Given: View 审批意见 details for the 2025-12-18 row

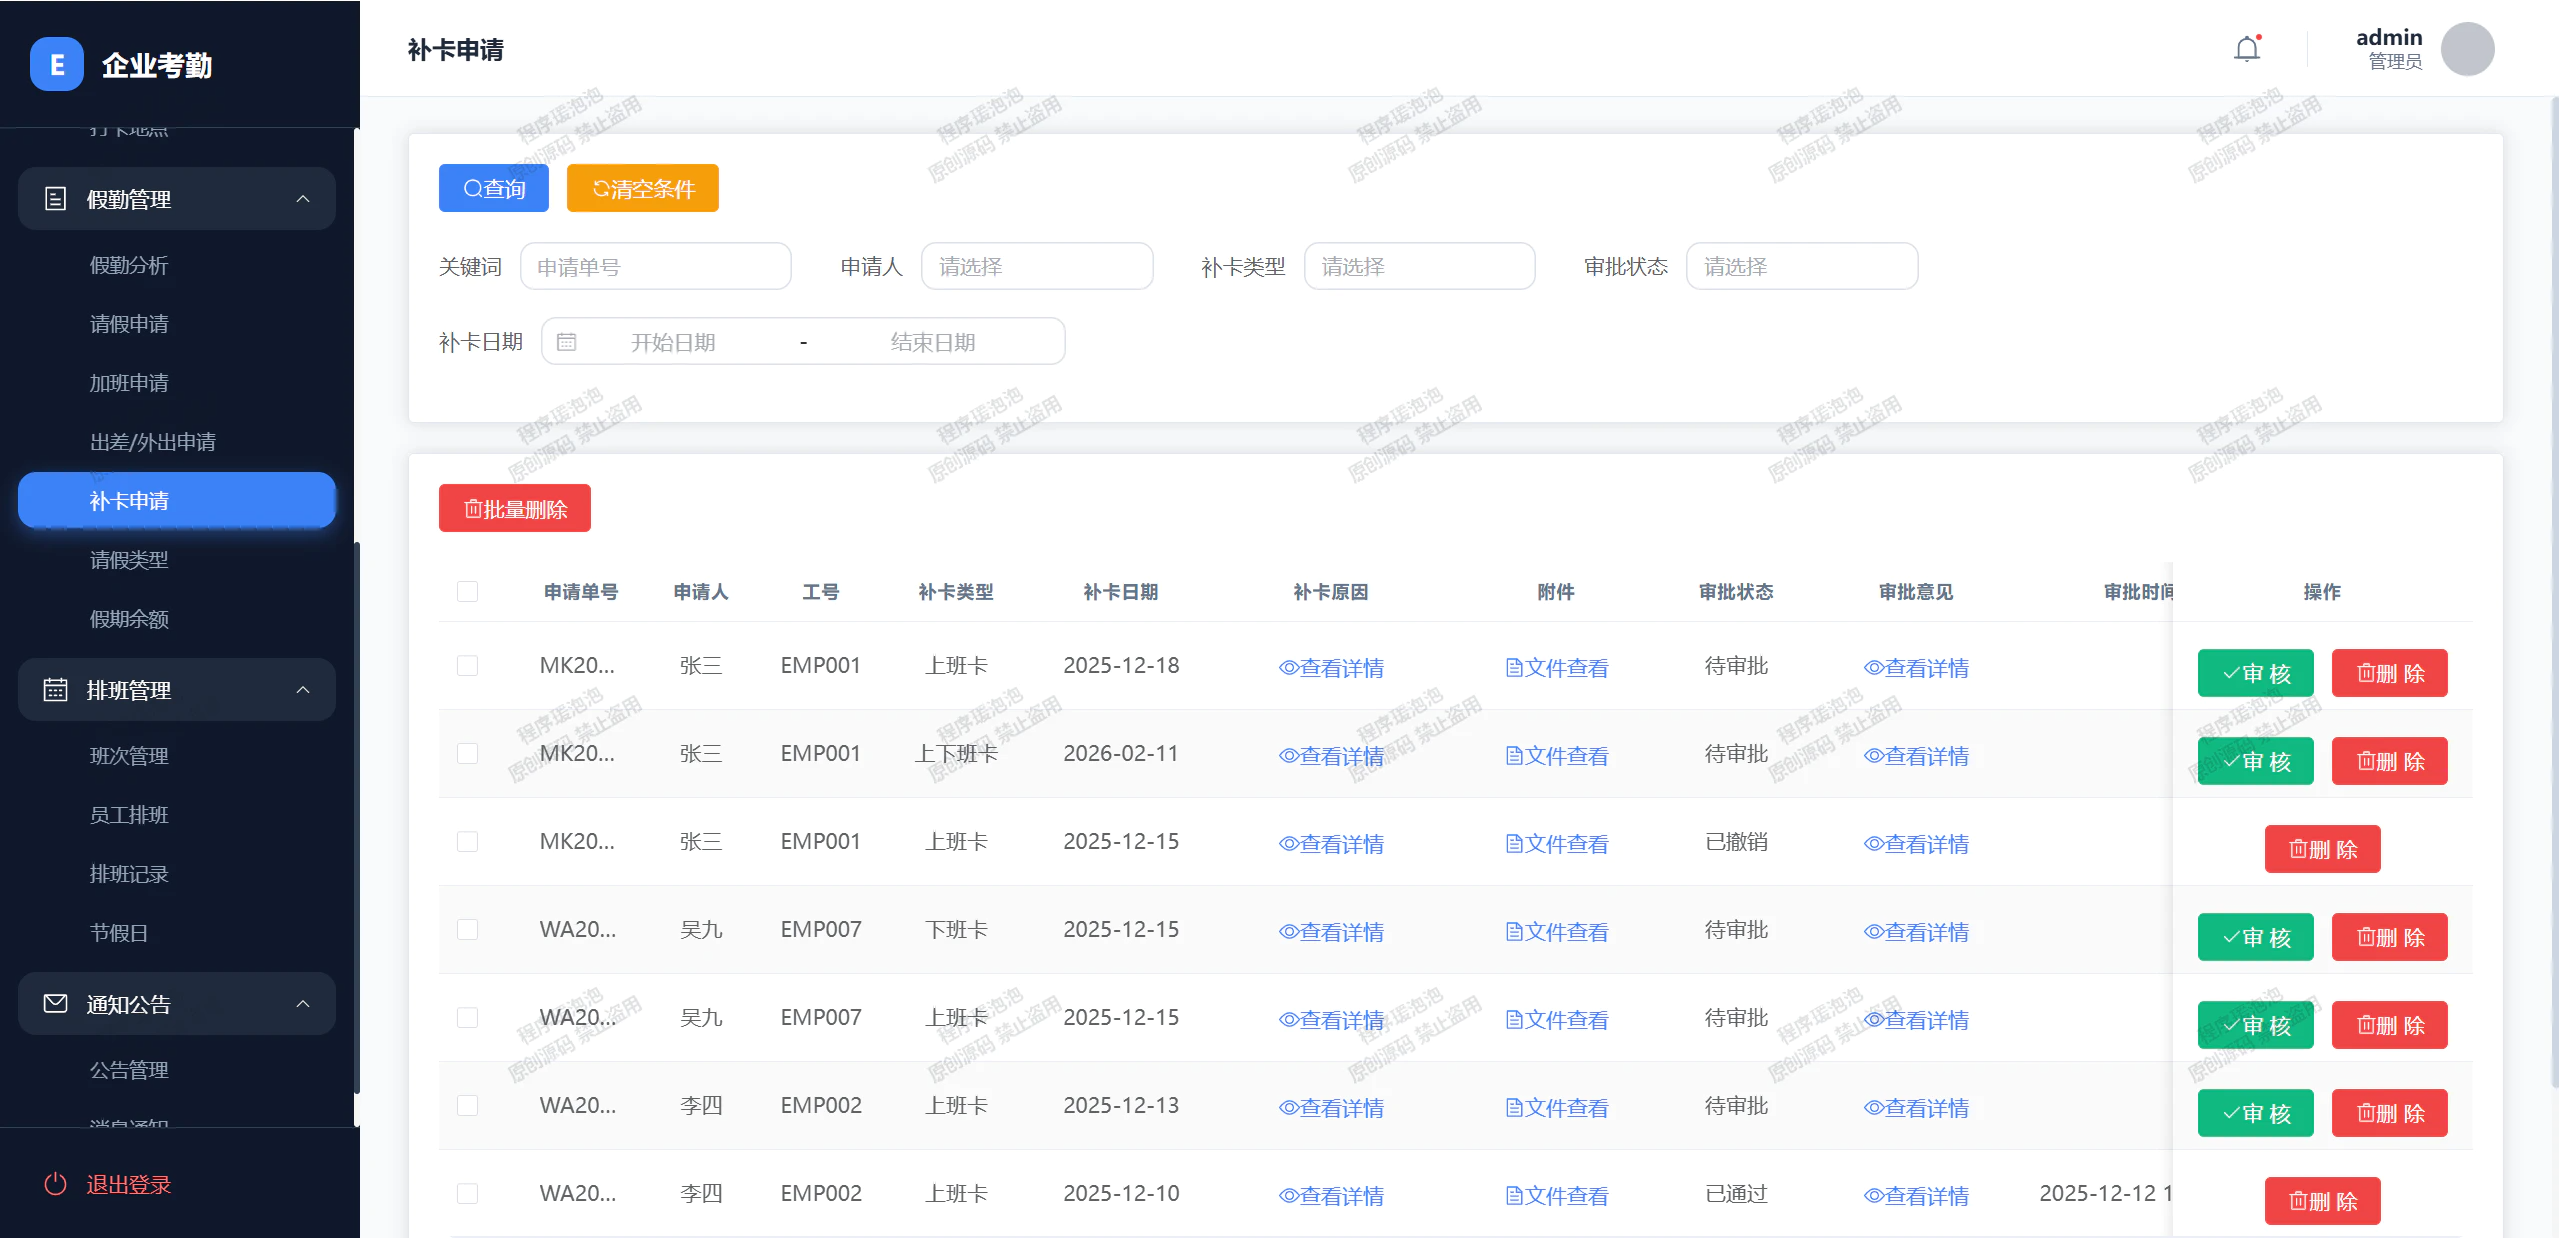Looking at the screenshot, I should pyautogui.click(x=1916, y=667).
